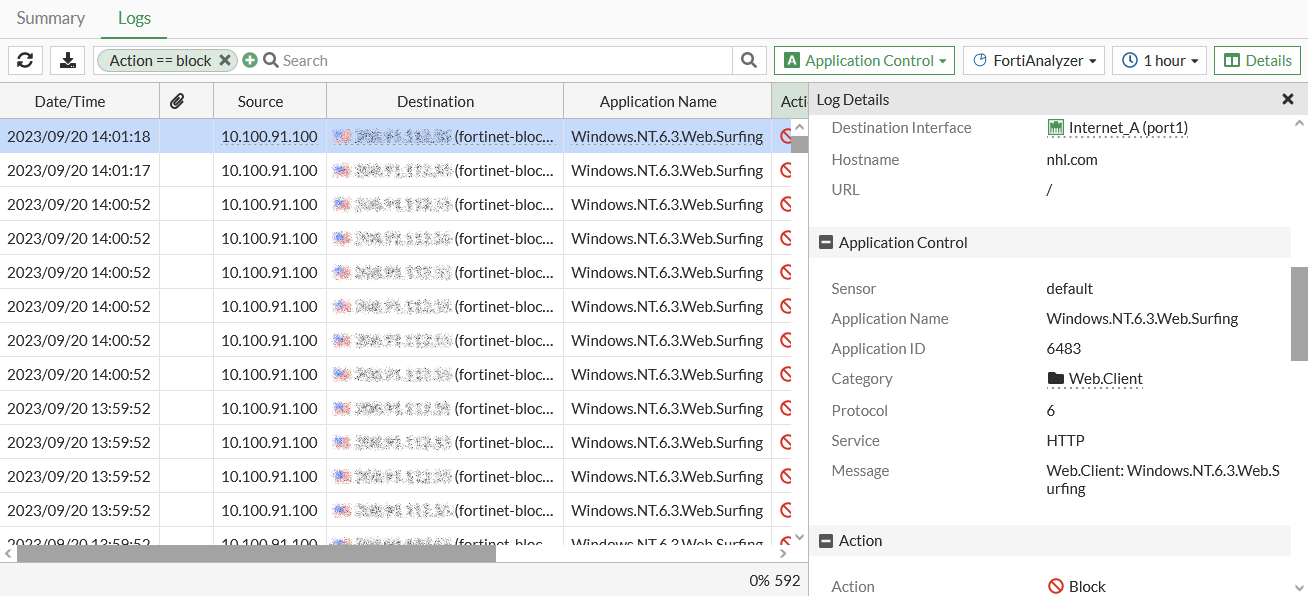The image size is (1308, 596).
Task: Add a new search filter via green plus
Action: pyautogui.click(x=250, y=60)
